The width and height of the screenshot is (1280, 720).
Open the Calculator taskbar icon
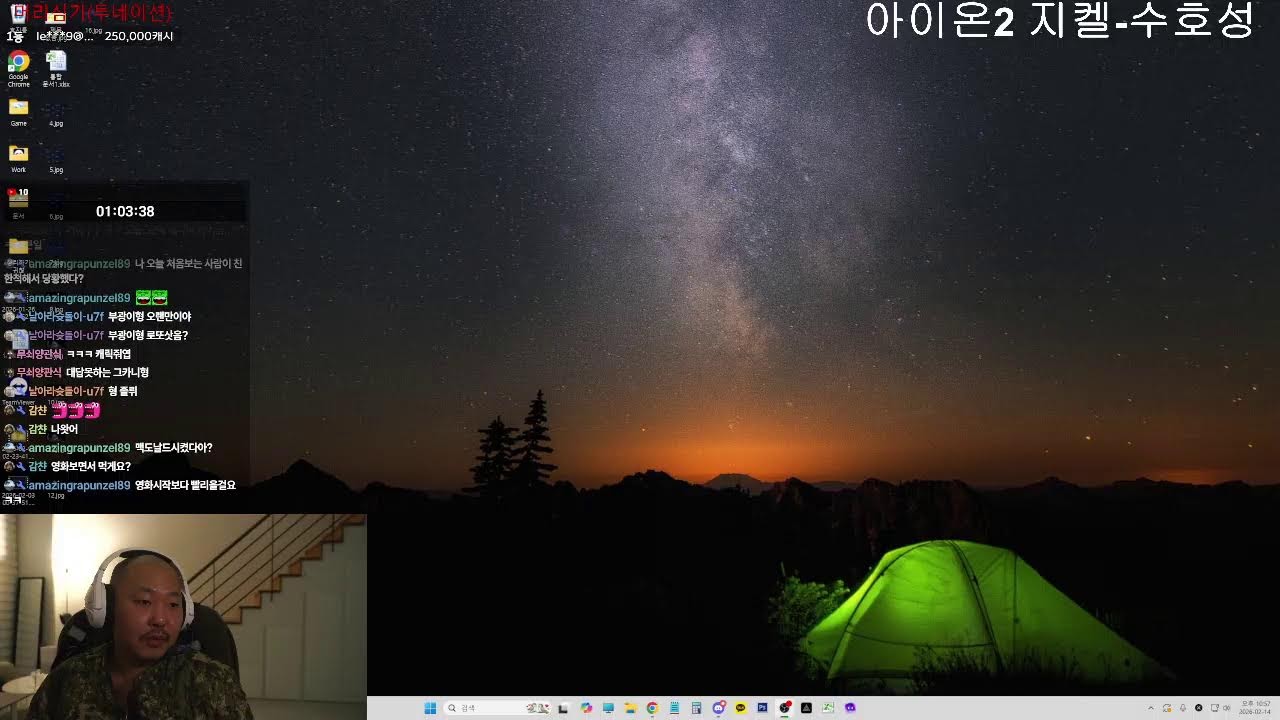click(x=696, y=708)
